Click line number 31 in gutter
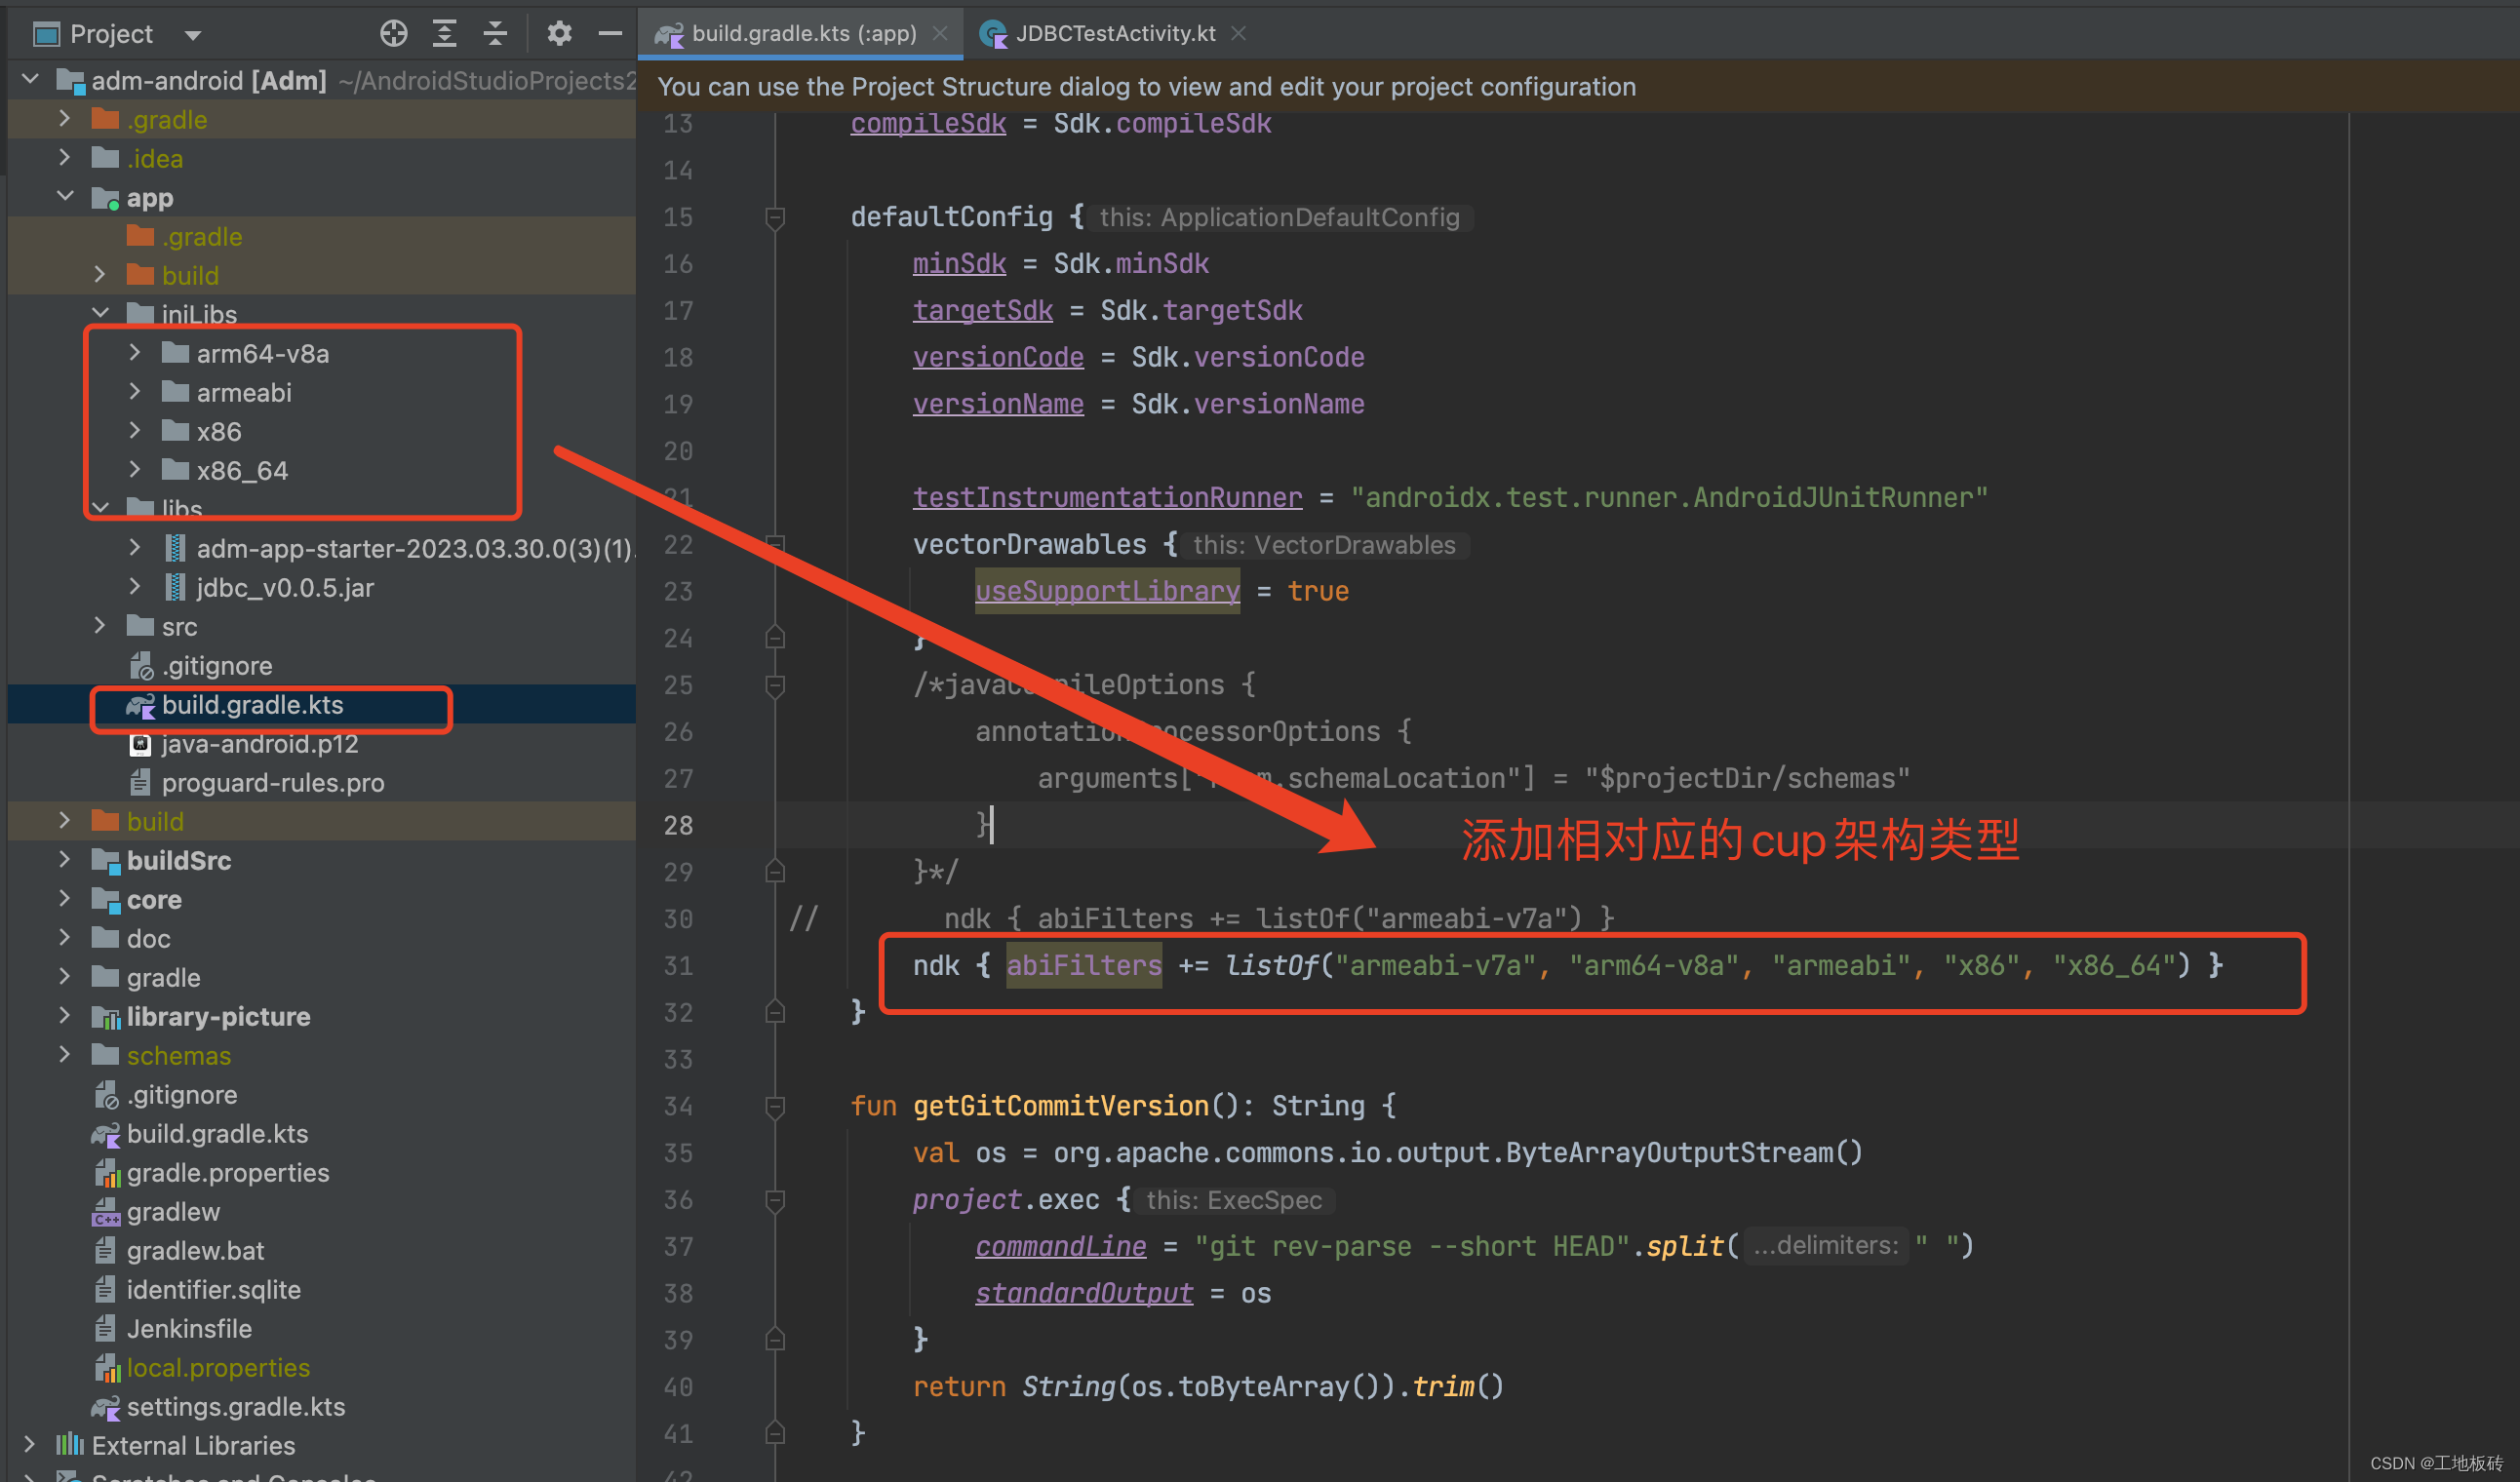The height and width of the screenshot is (1482, 2520). point(678,966)
